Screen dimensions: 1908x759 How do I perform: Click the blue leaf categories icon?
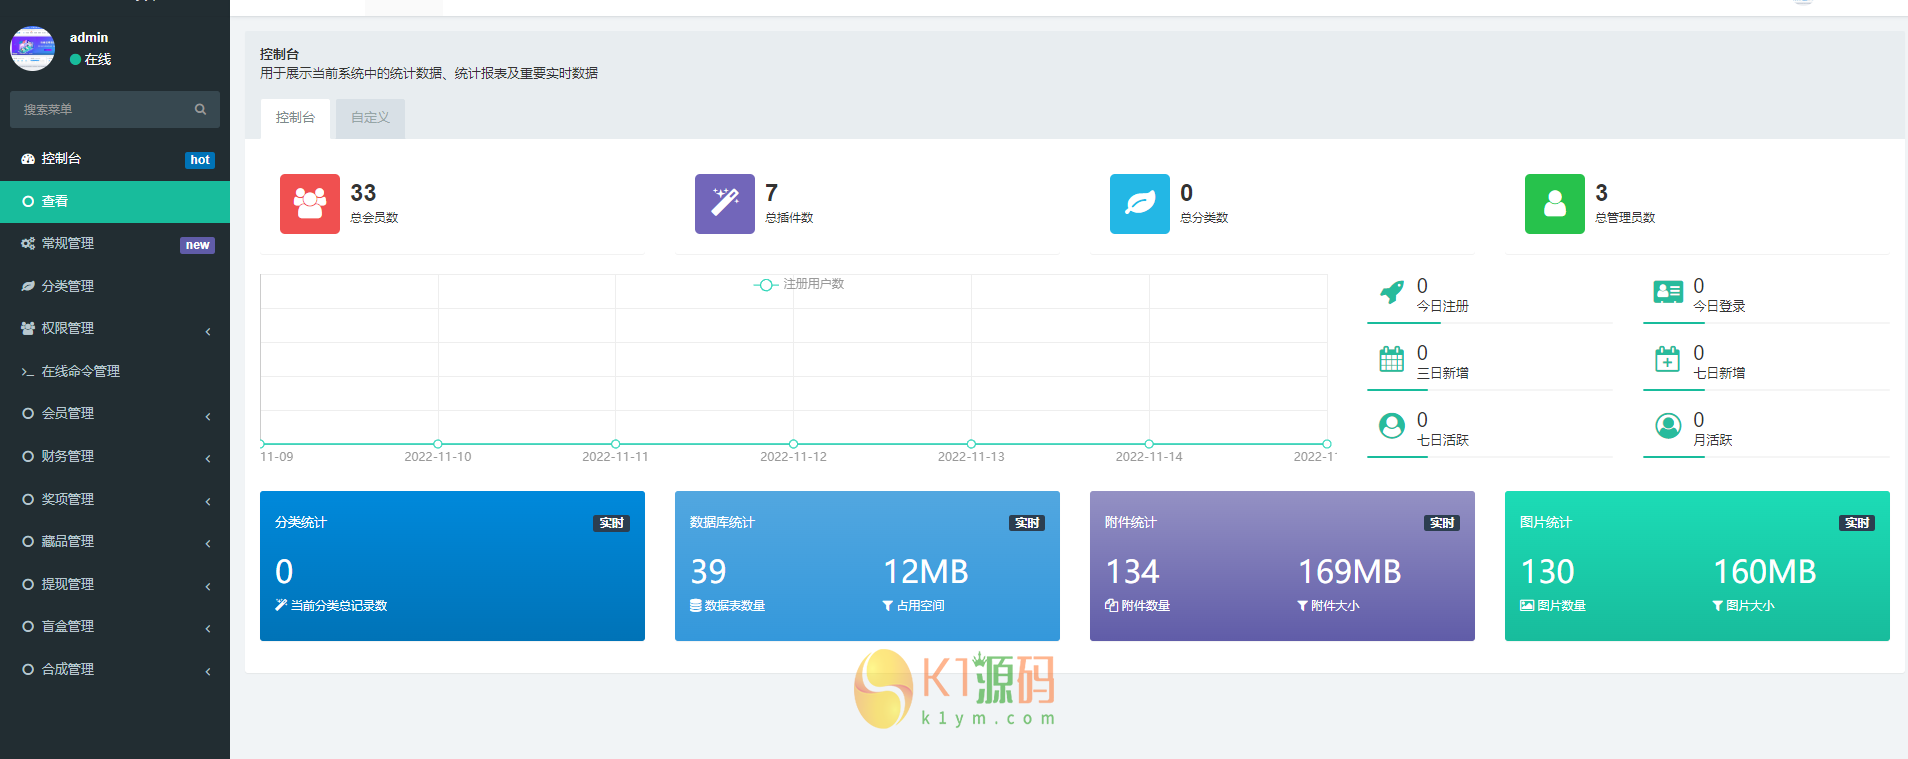(x=1139, y=204)
